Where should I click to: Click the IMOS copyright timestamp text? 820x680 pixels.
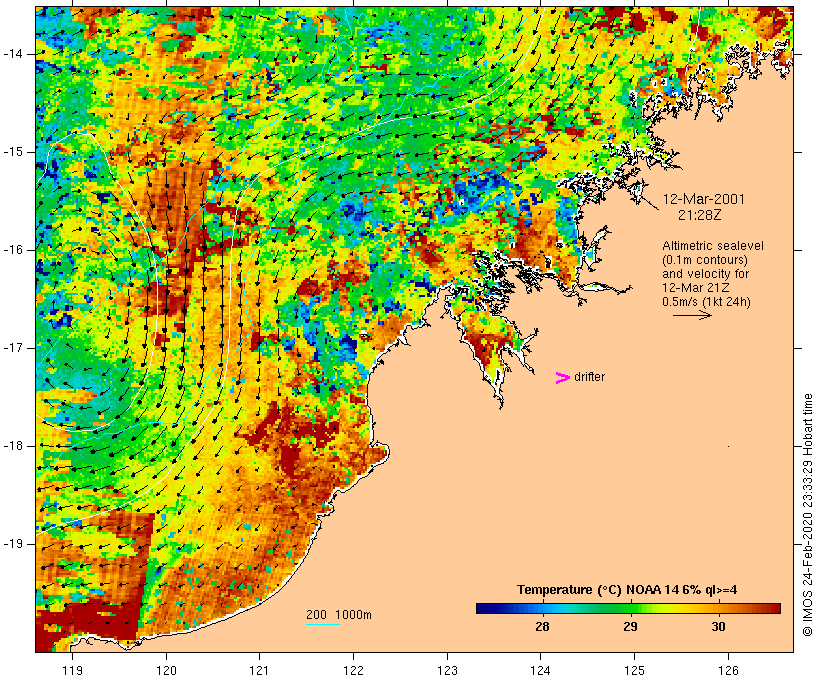[807, 515]
